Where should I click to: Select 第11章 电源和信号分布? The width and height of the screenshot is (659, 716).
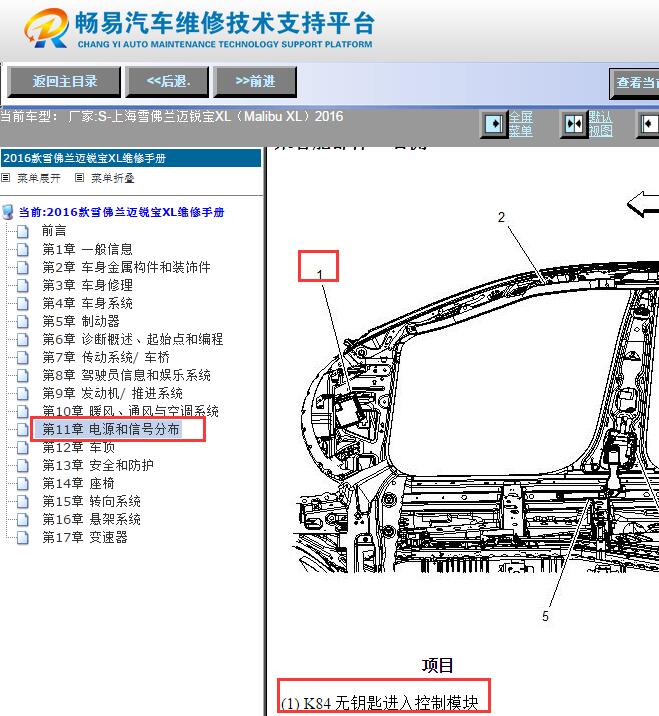[x=111, y=429]
